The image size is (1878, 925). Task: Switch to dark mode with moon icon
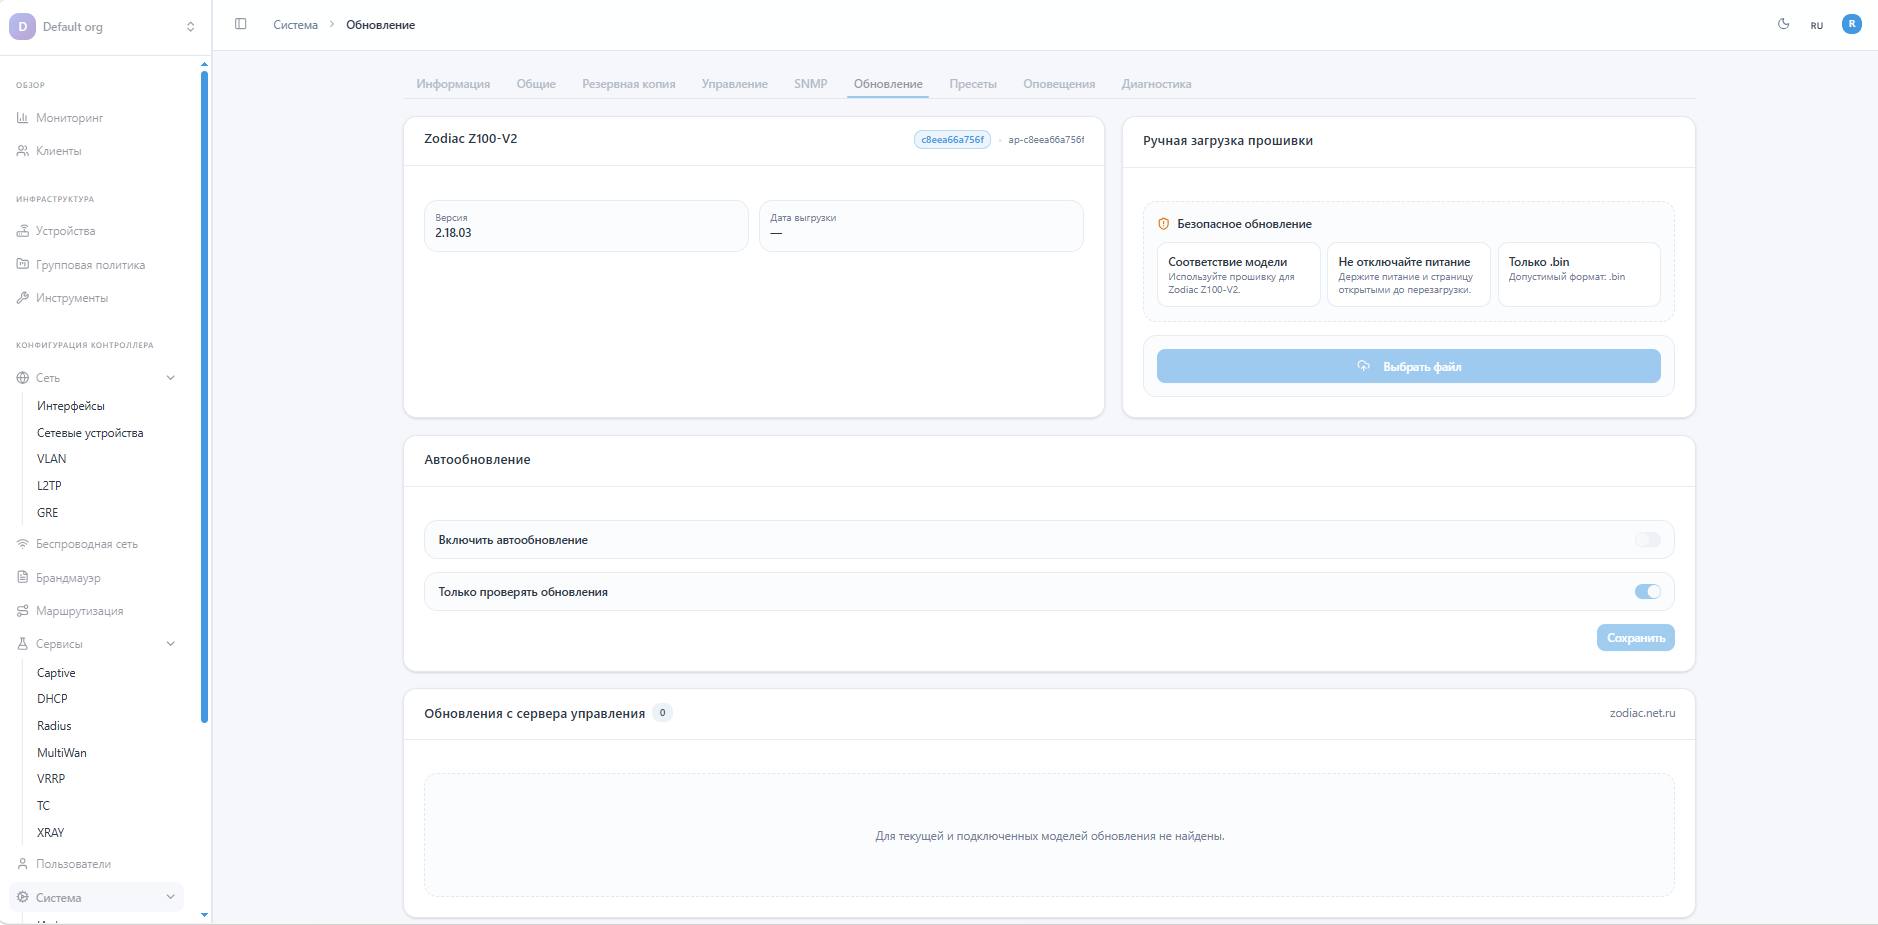click(x=1783, y=24)
